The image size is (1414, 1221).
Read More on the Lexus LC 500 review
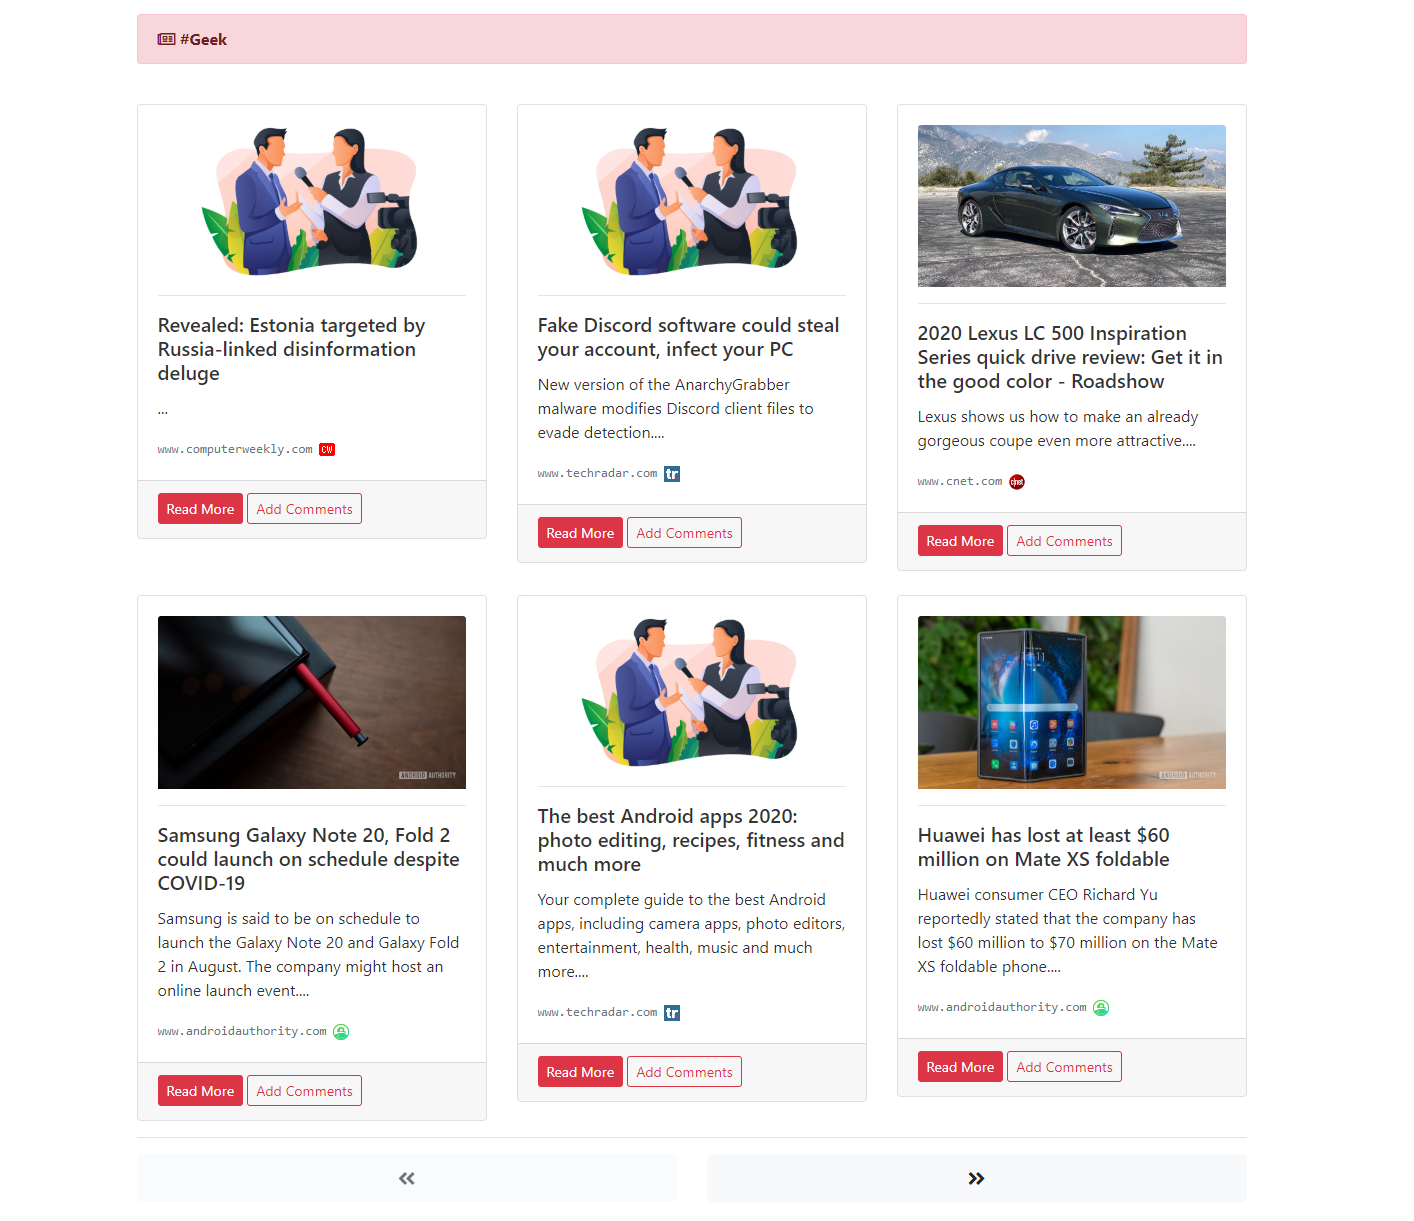tap(960, 541)
